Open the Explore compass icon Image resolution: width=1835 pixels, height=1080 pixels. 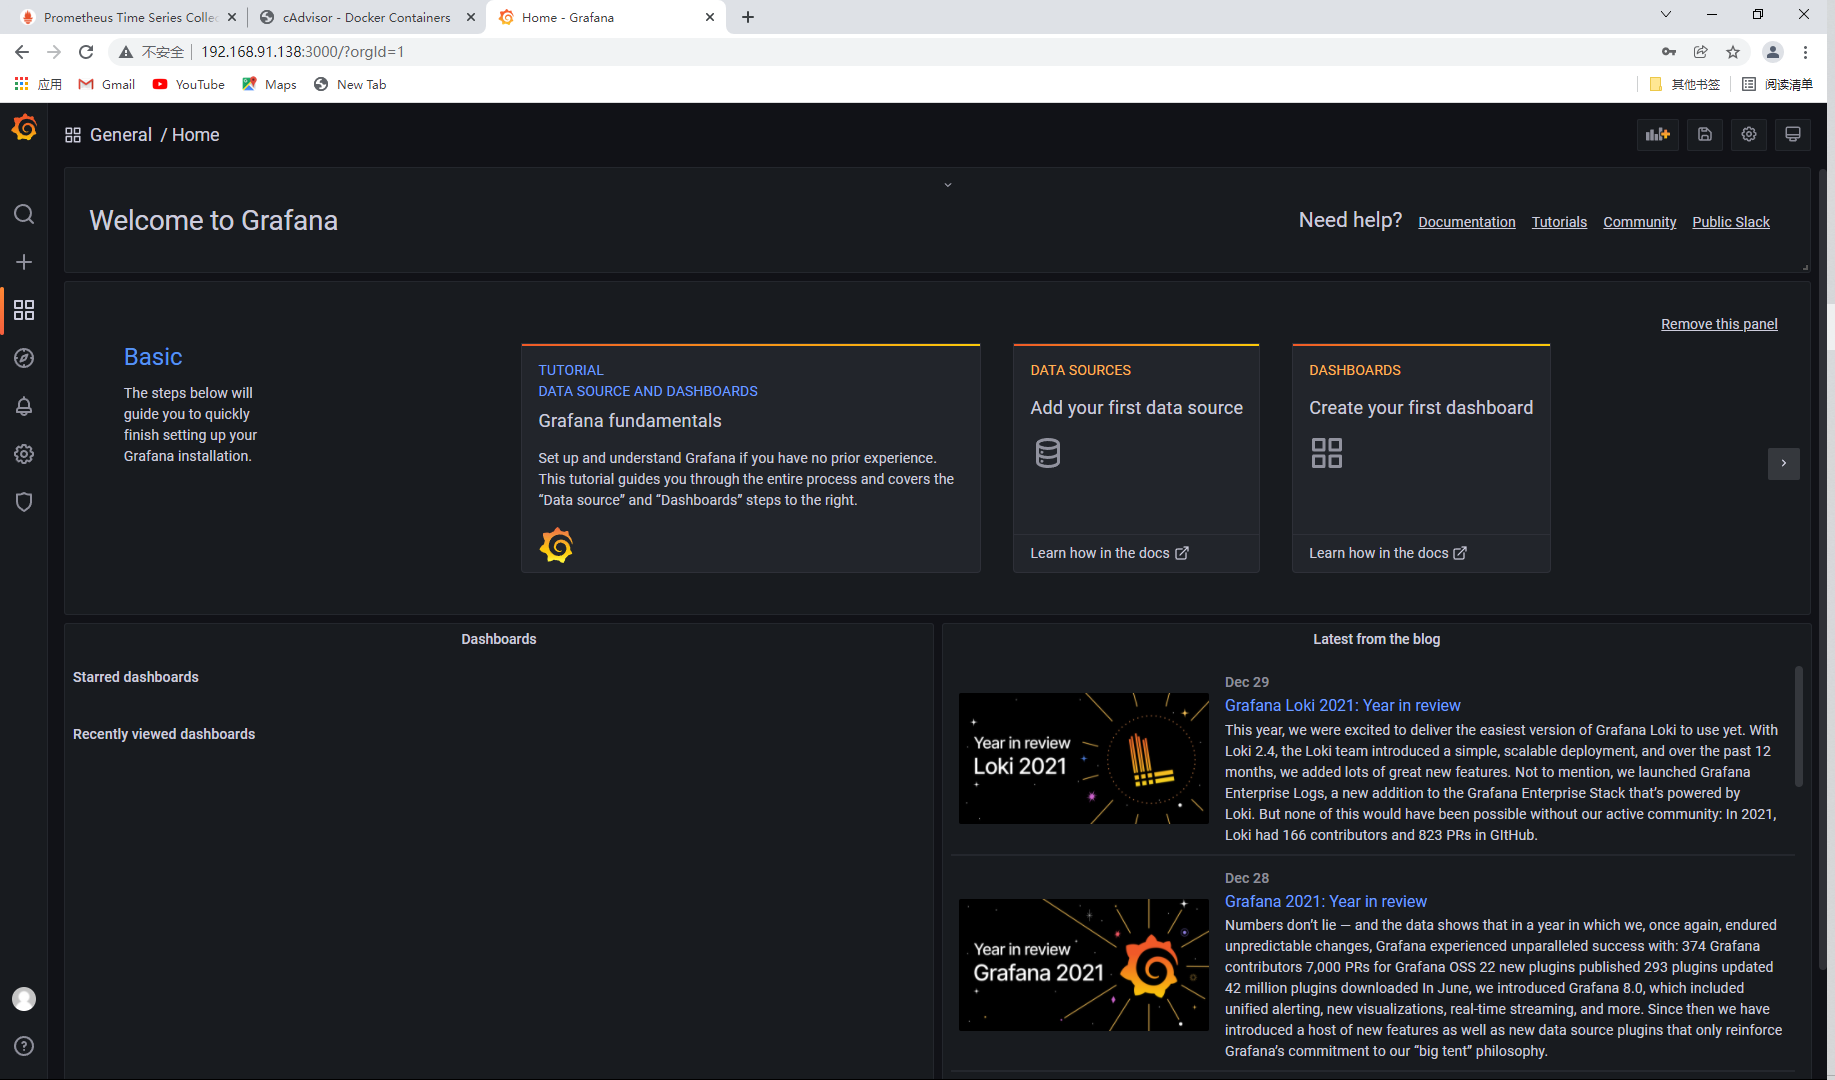click(x=24, y=358)
